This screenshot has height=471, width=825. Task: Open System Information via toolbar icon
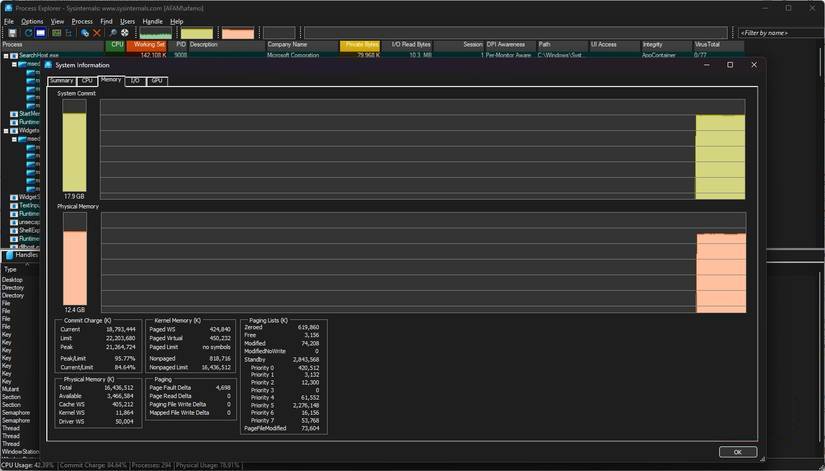[x=43, y=33]
